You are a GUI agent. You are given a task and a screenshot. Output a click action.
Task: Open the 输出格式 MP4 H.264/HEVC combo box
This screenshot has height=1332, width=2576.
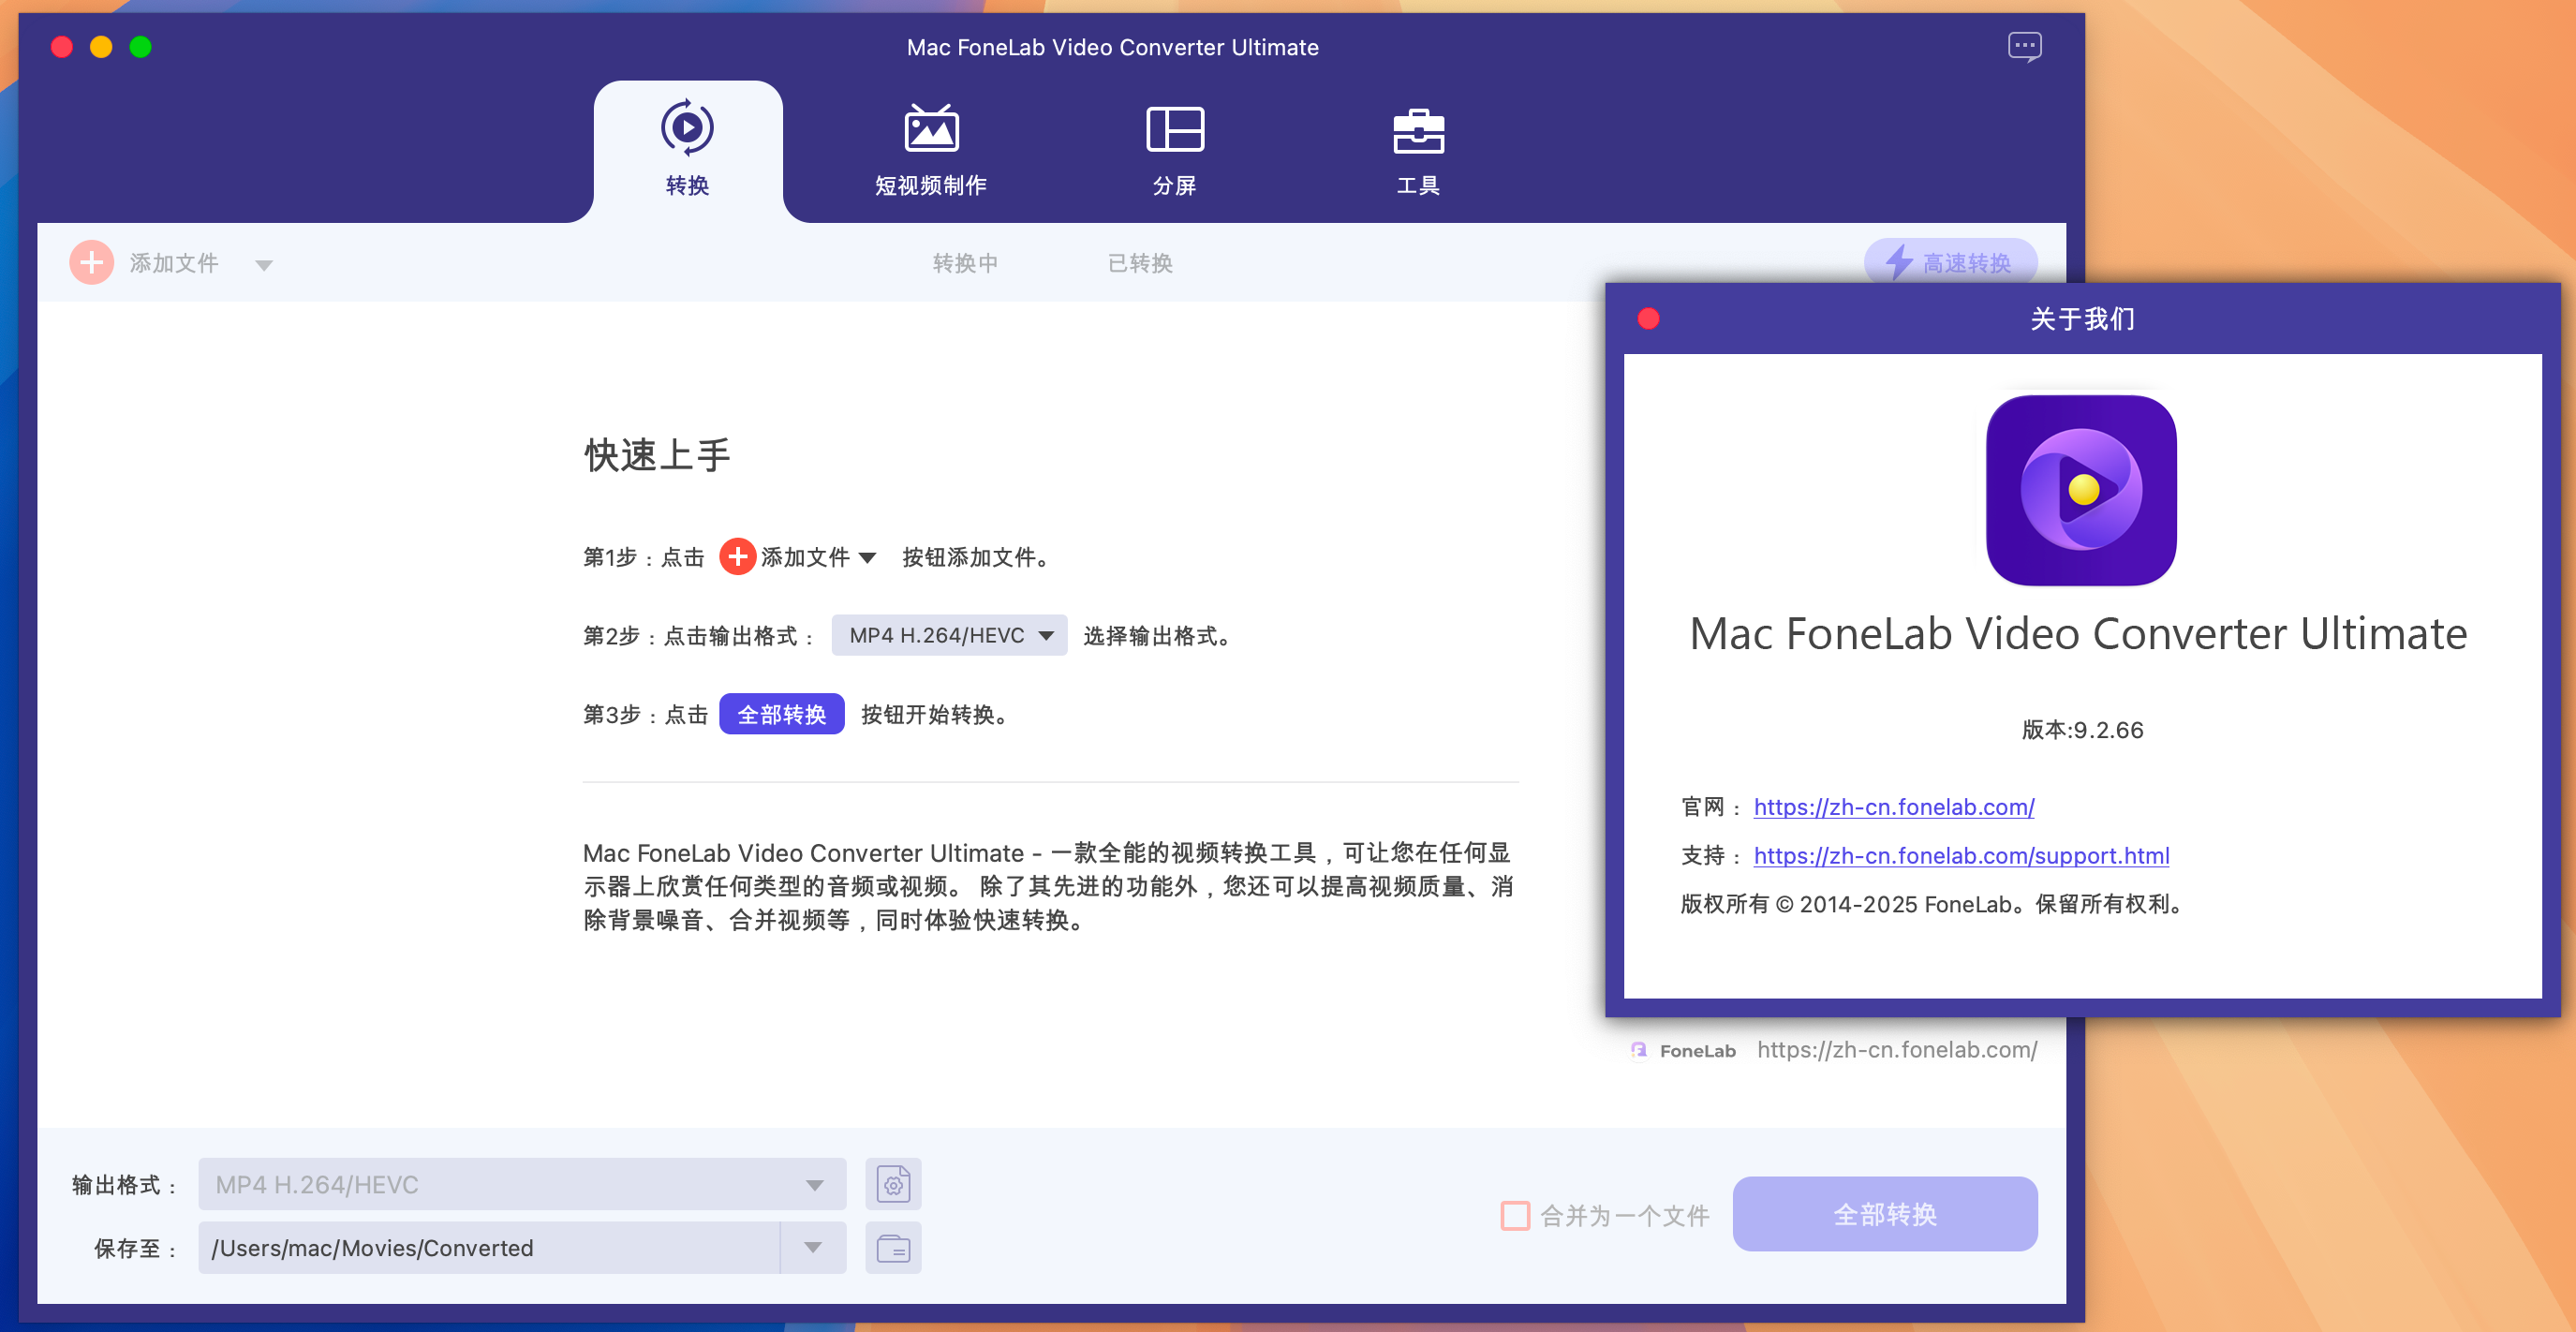[x=522, y=1184]
